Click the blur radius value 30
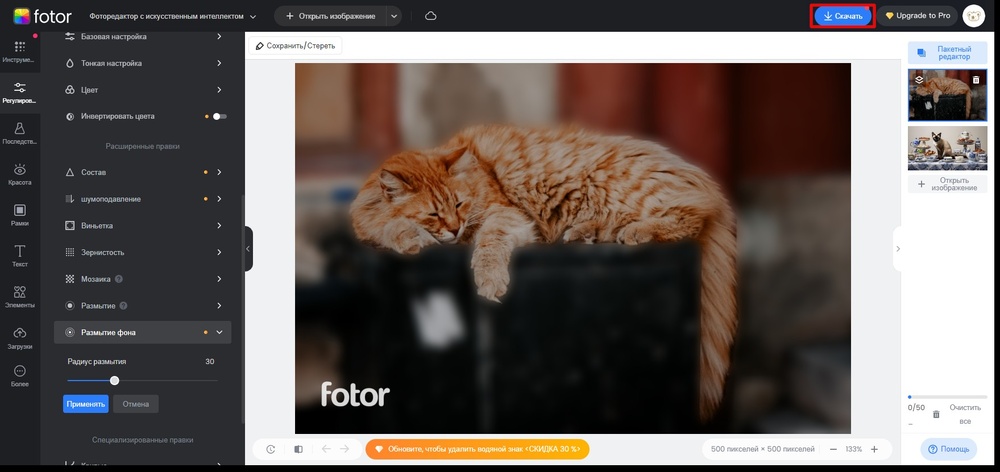This screenshot has height=472, width=1000. click(210, 362)
